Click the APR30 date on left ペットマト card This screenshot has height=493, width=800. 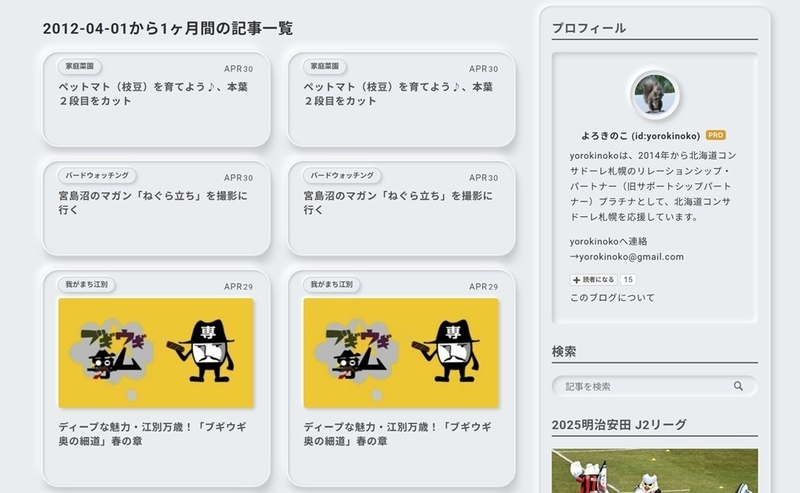(x=238, y=69)
